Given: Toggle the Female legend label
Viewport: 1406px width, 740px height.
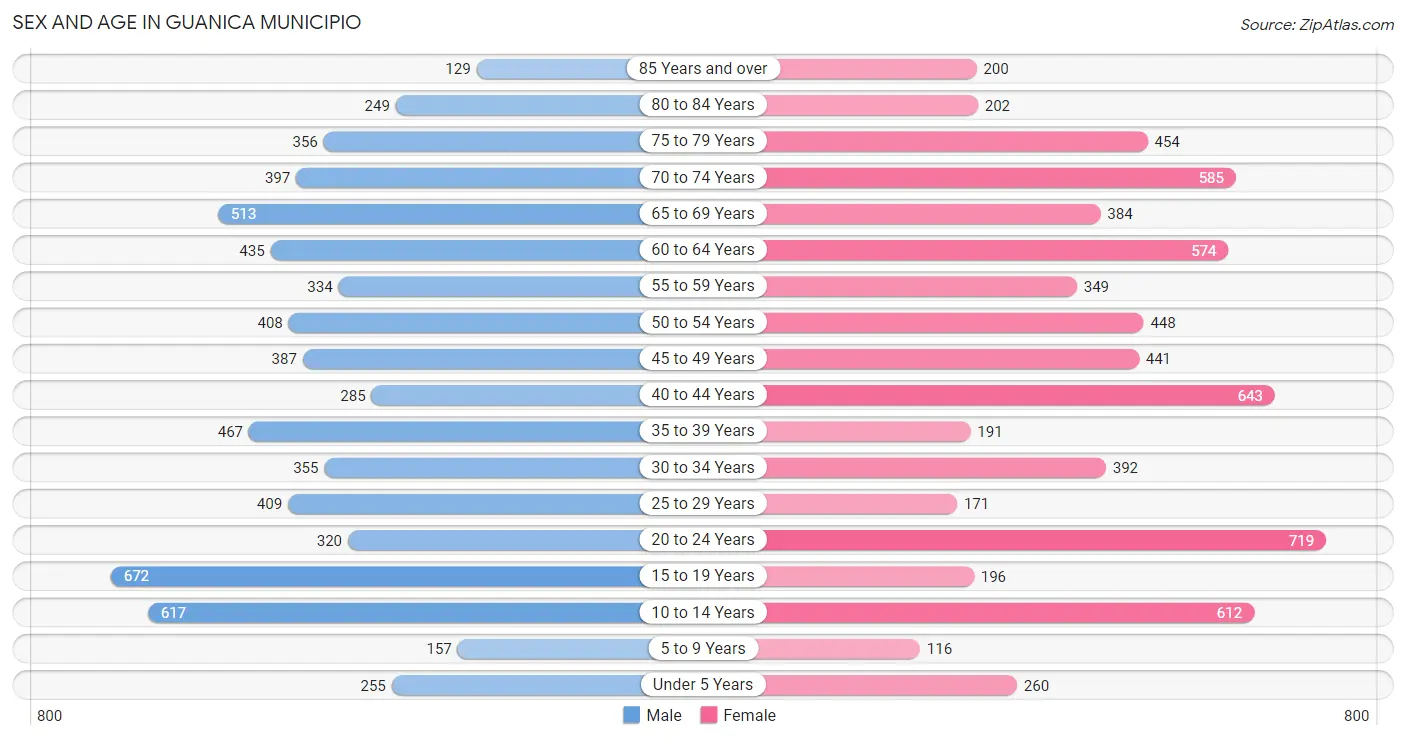Looking at the screenshot, I should pyautogui.click(x=750, y=715).
